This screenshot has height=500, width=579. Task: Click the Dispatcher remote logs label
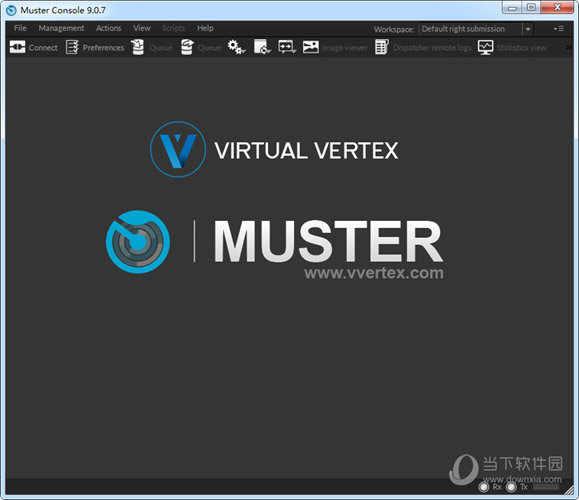(432, 48)
